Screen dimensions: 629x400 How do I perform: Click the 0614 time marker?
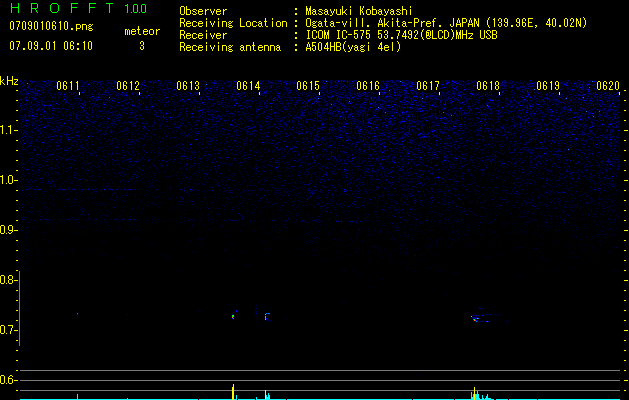248,86
